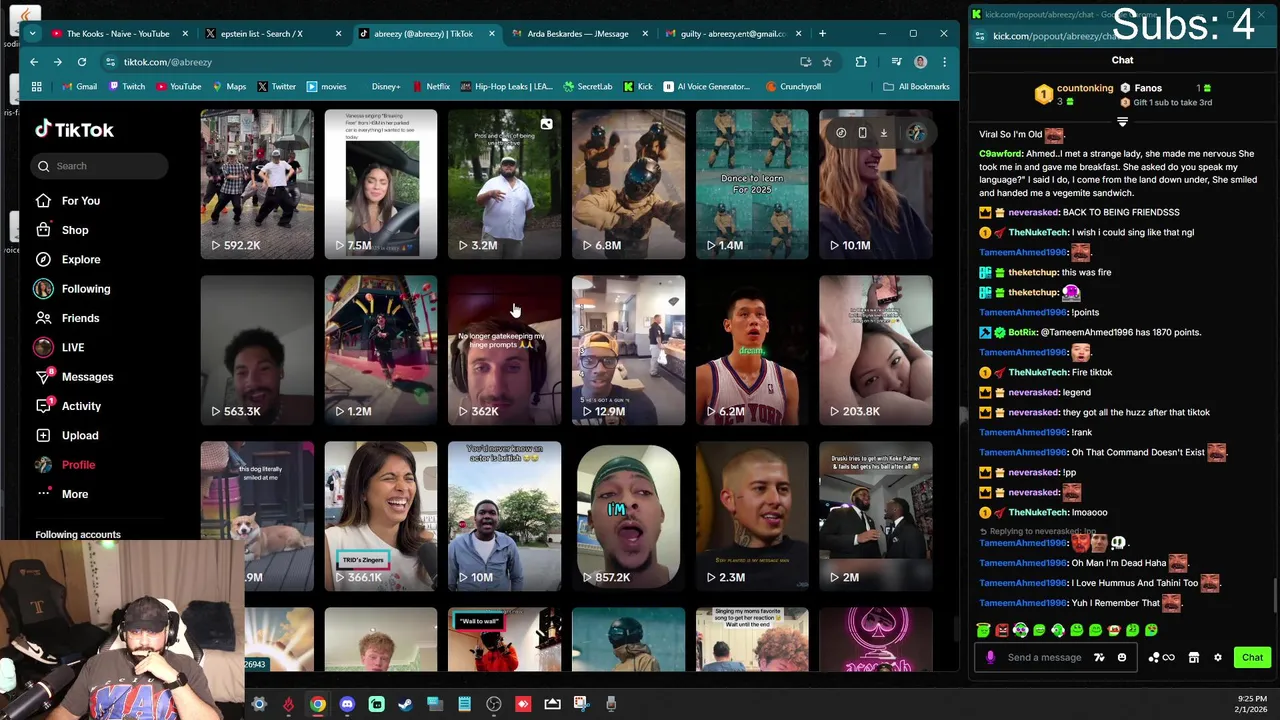Switch to The Kooks - Naive YouTube tab
1280x720 pixels.
118,34
